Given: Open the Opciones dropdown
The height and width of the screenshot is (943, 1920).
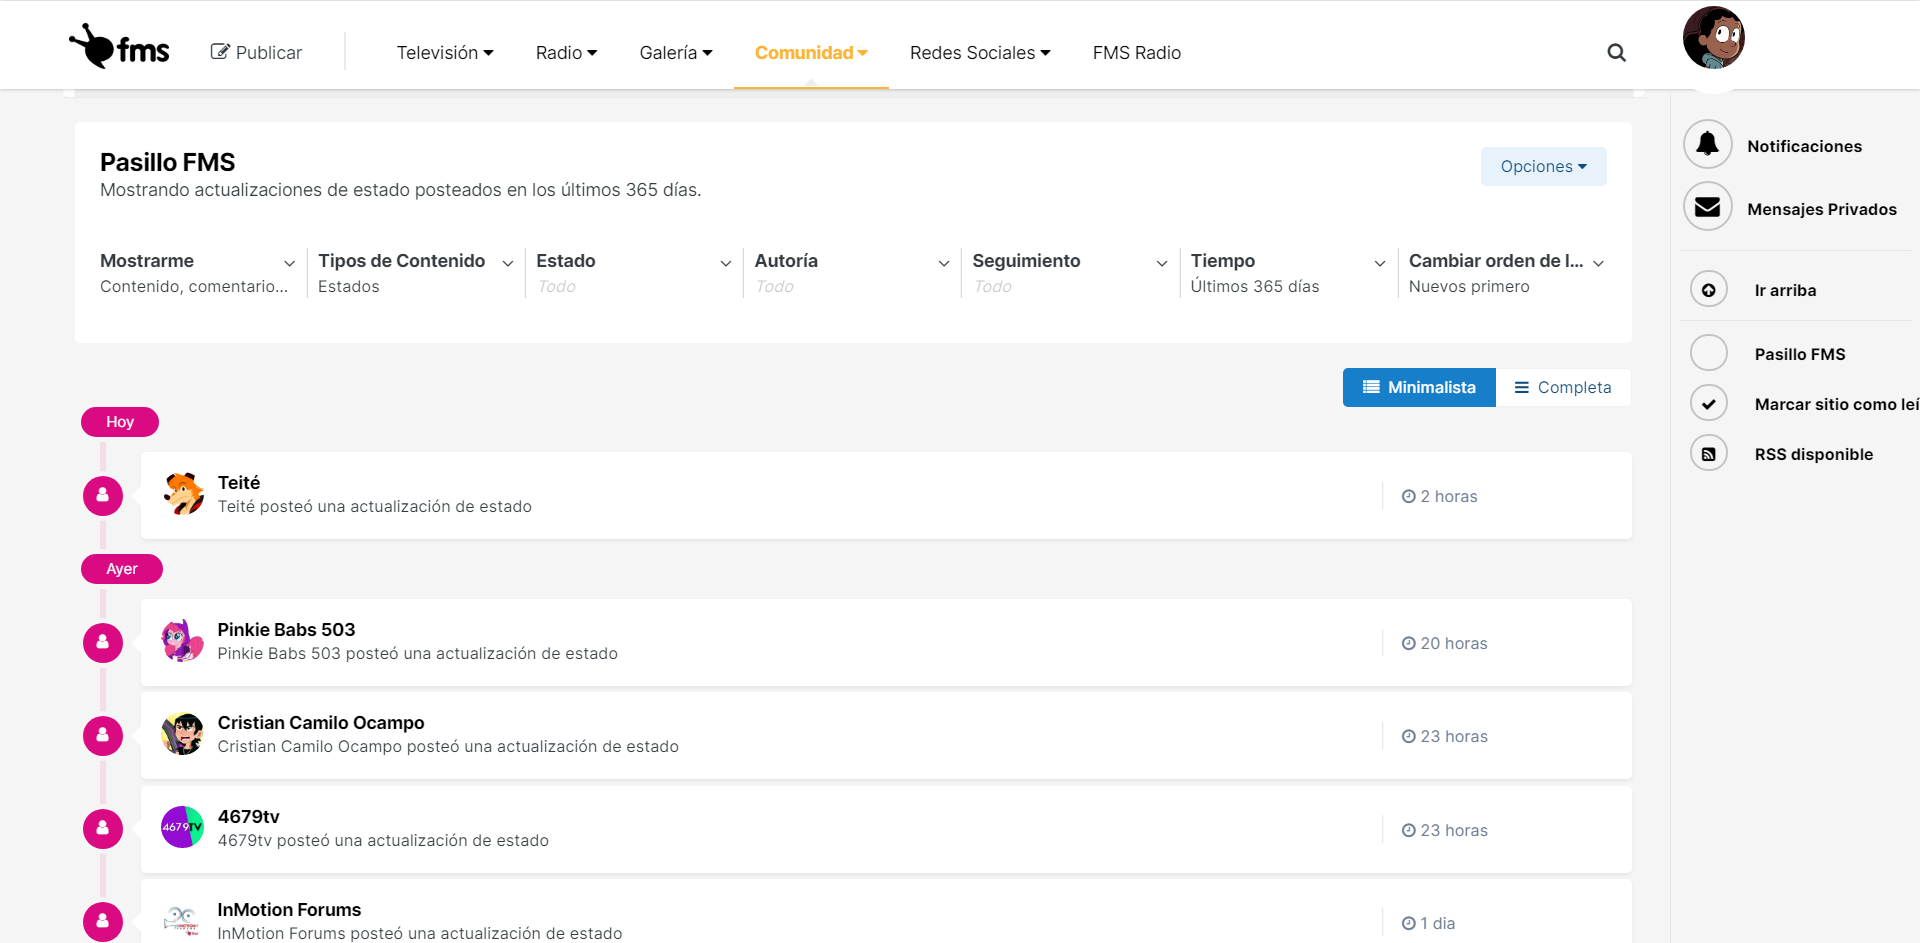Looking at the screenshot, I should [x=1543, y=166].
